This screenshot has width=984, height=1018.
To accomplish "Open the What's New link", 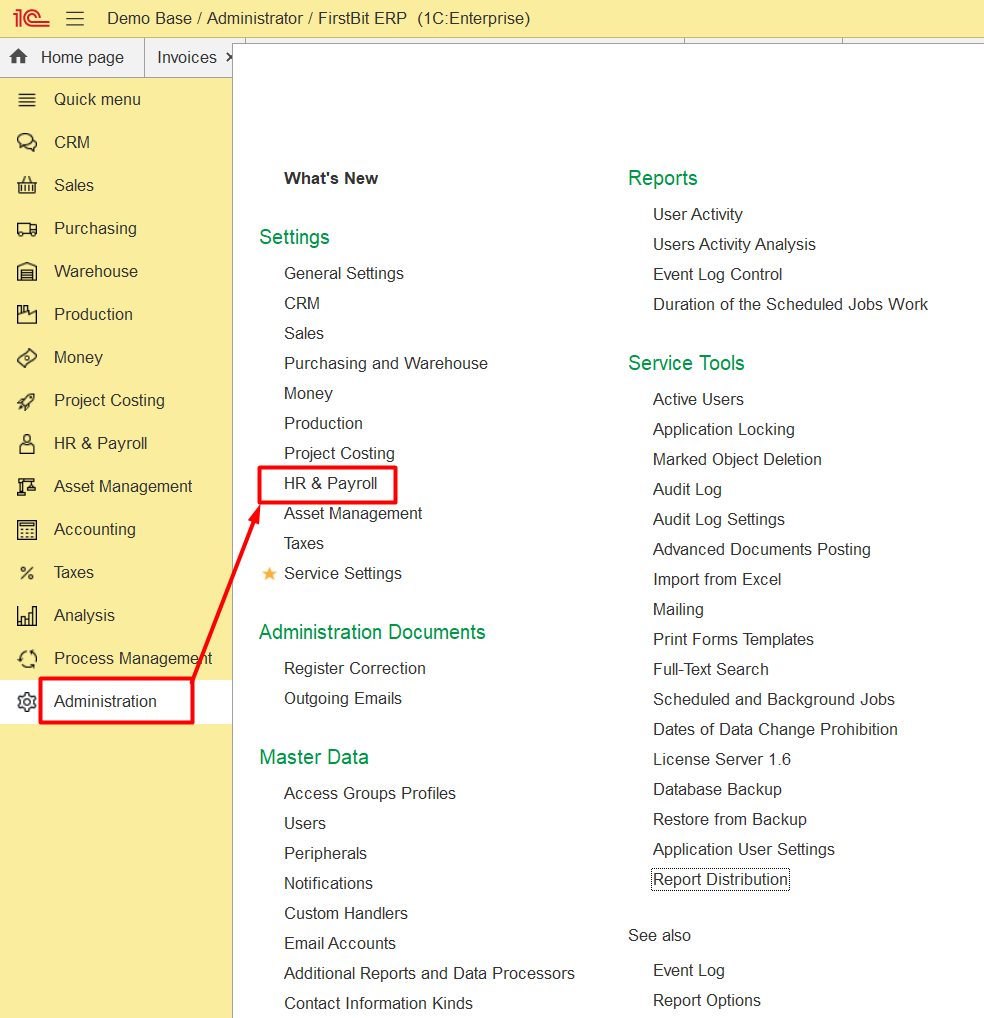I will [x=331, y=178].
